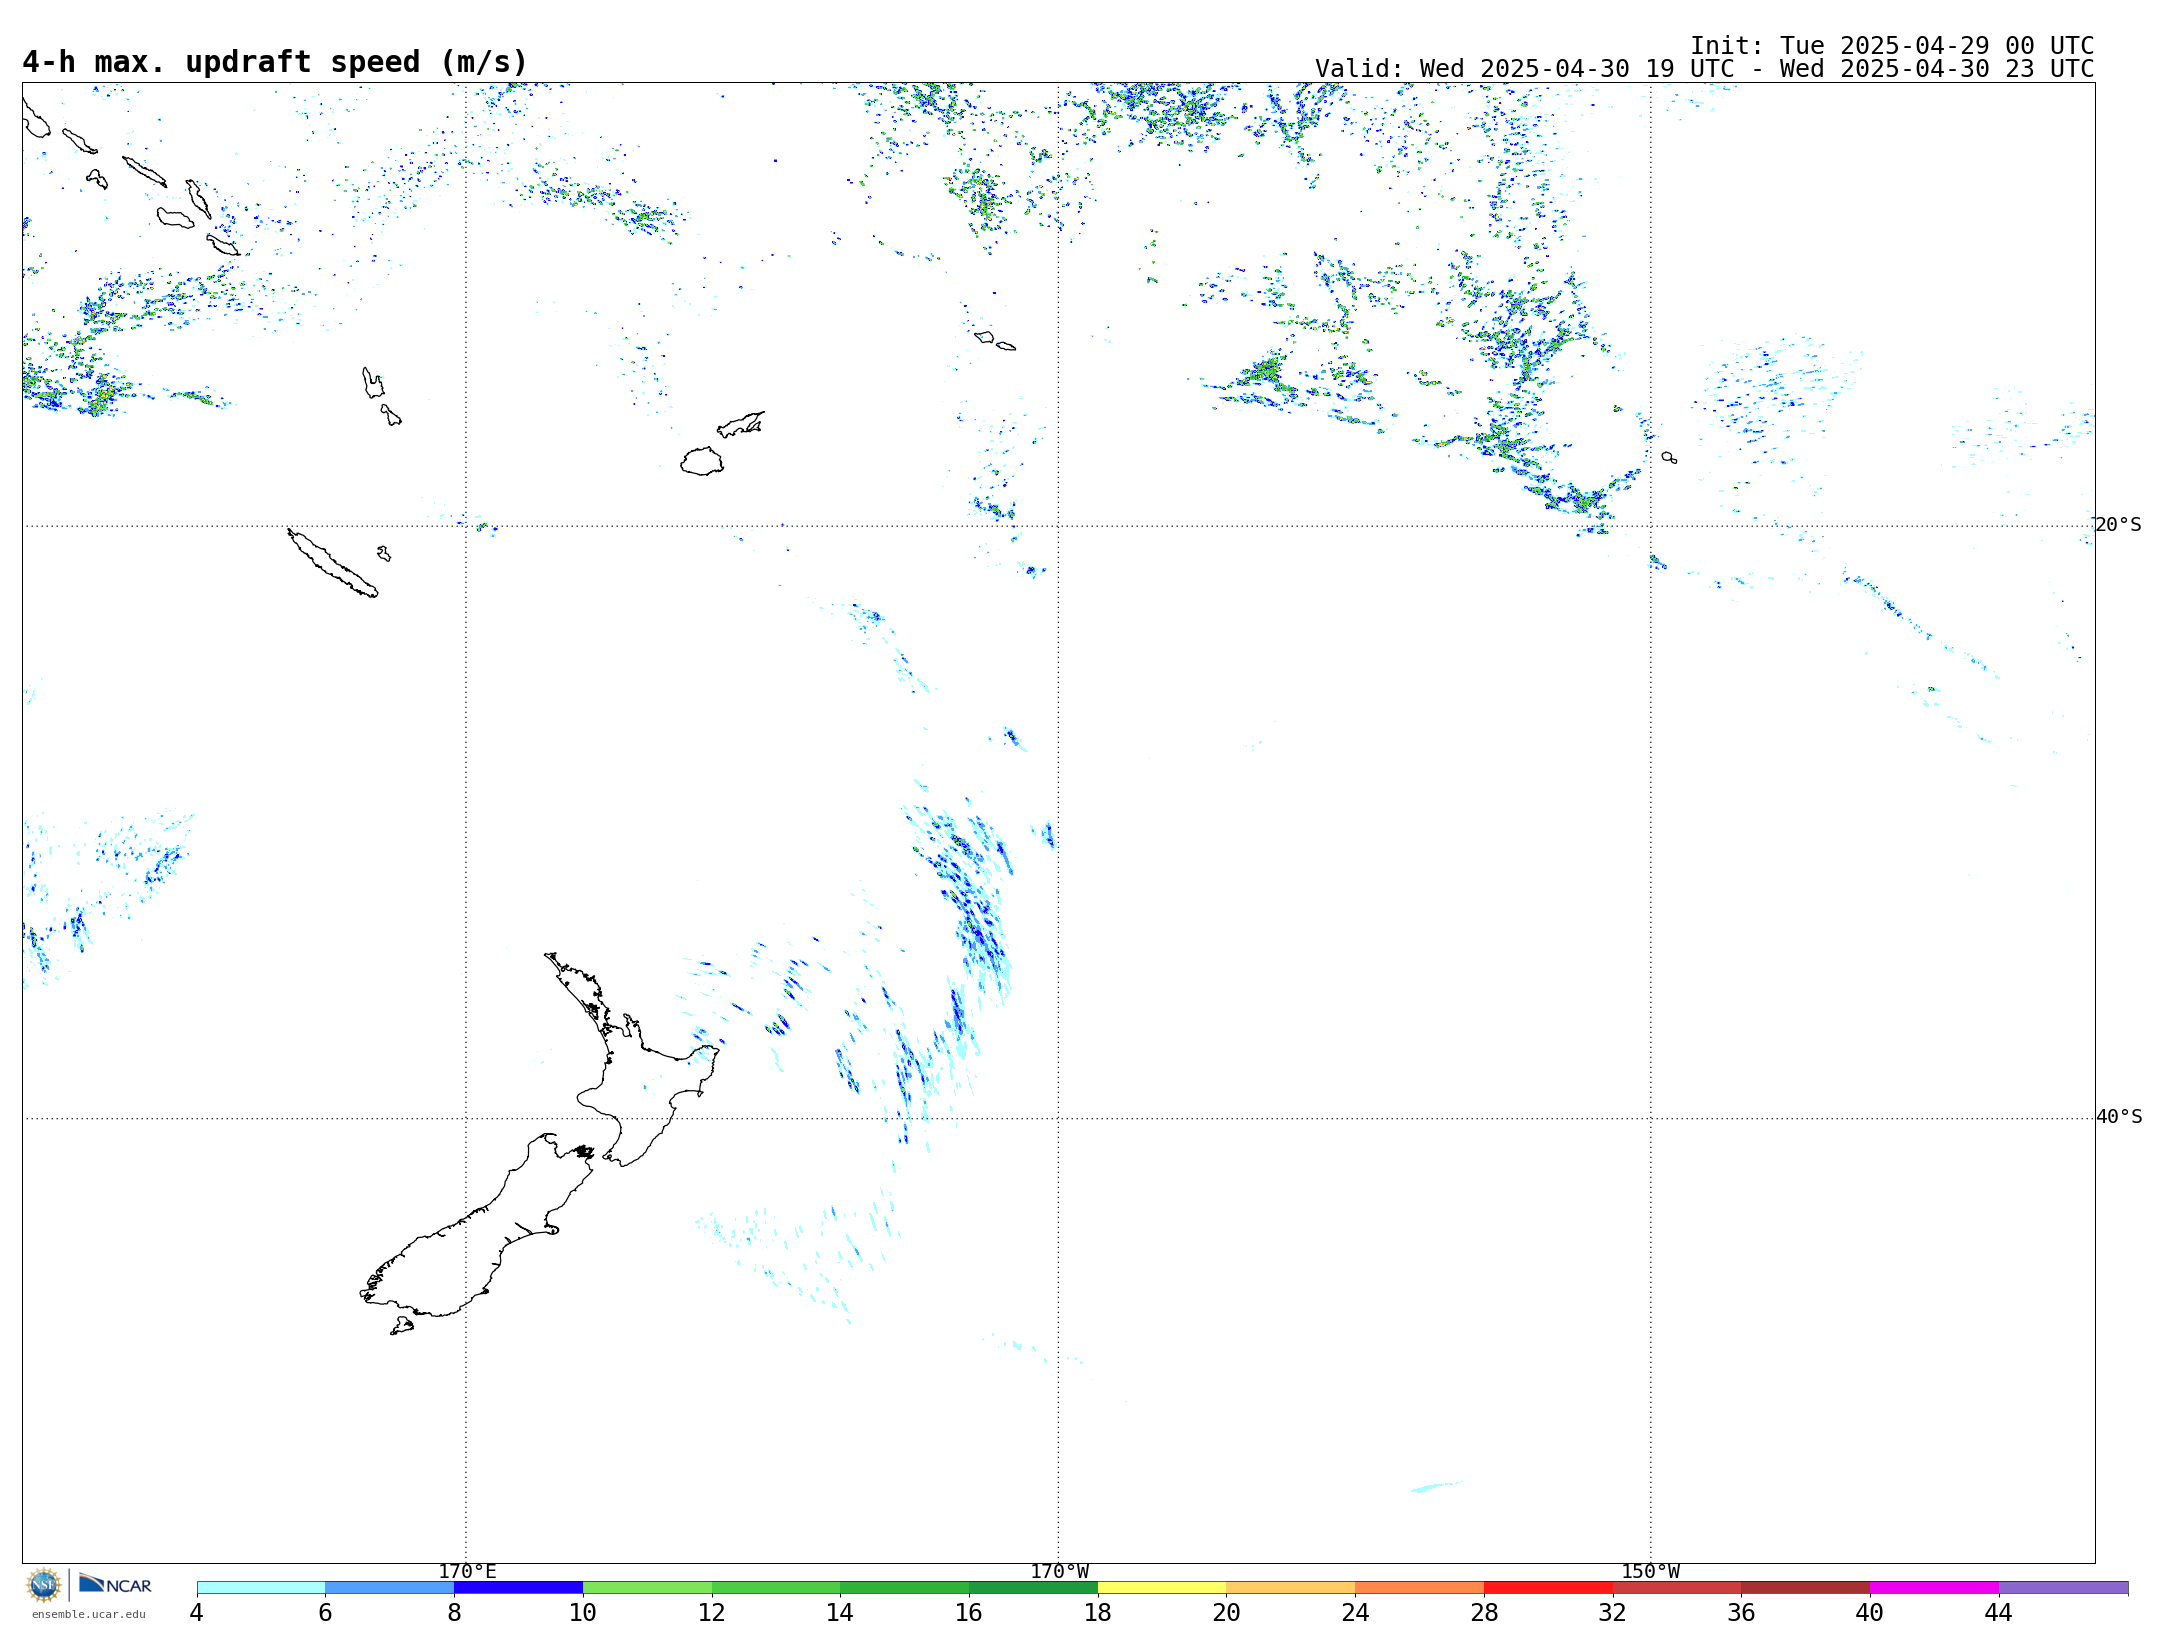
Task: Click the NSF logo
Action: tap(44, 1585)
